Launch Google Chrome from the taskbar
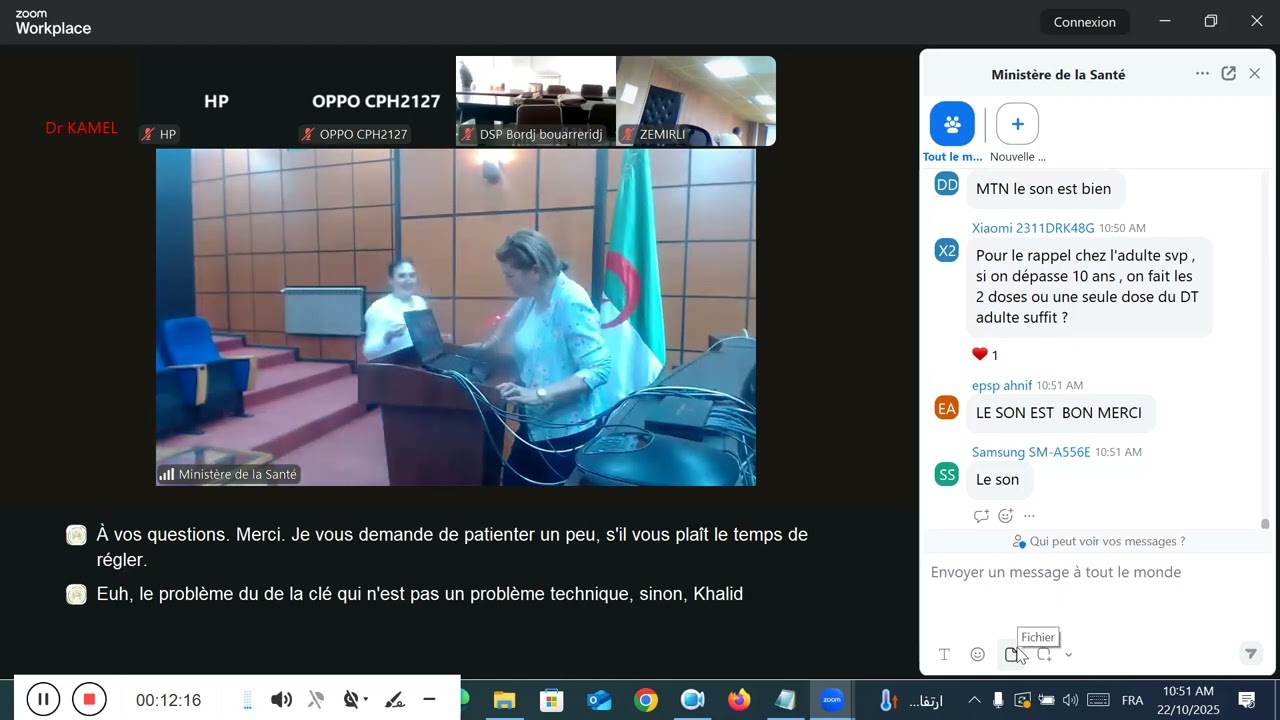This screenshot has width=1280, height=720. tap(646, 700)
